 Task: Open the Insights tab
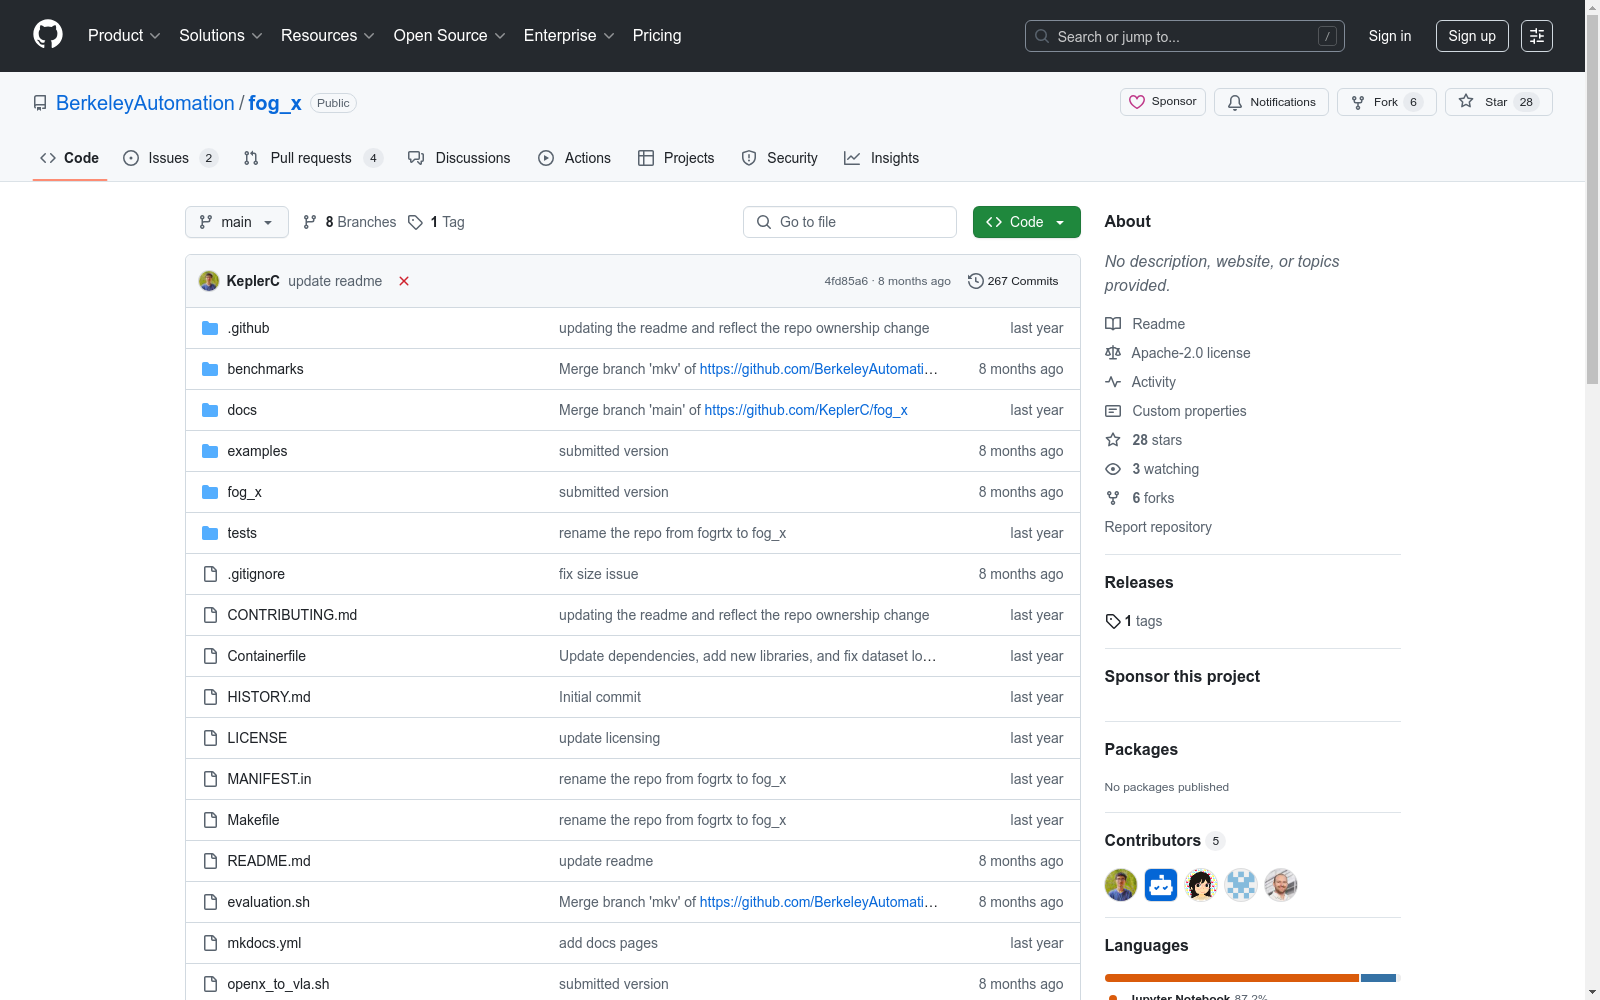pos(881,158)
